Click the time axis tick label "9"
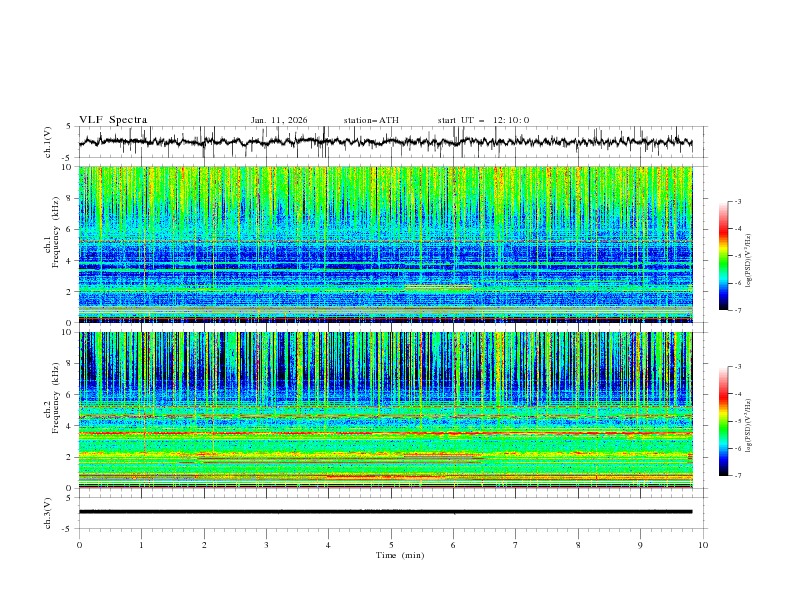This screenshot has height=612, width=792. point(640,545)
